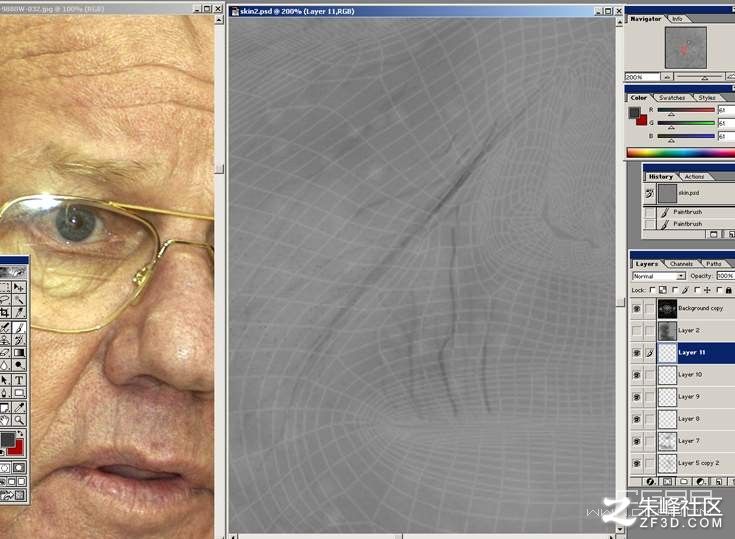Hide Layer 7
The width and height of the screenshot is (735, 539).
click(x=637, y=441)
